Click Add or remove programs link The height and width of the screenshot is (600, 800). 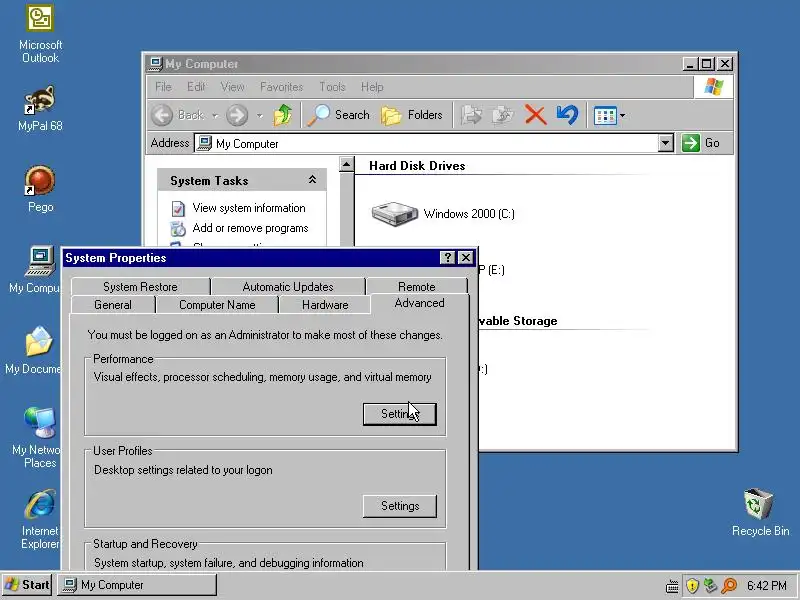click(251, 228)
